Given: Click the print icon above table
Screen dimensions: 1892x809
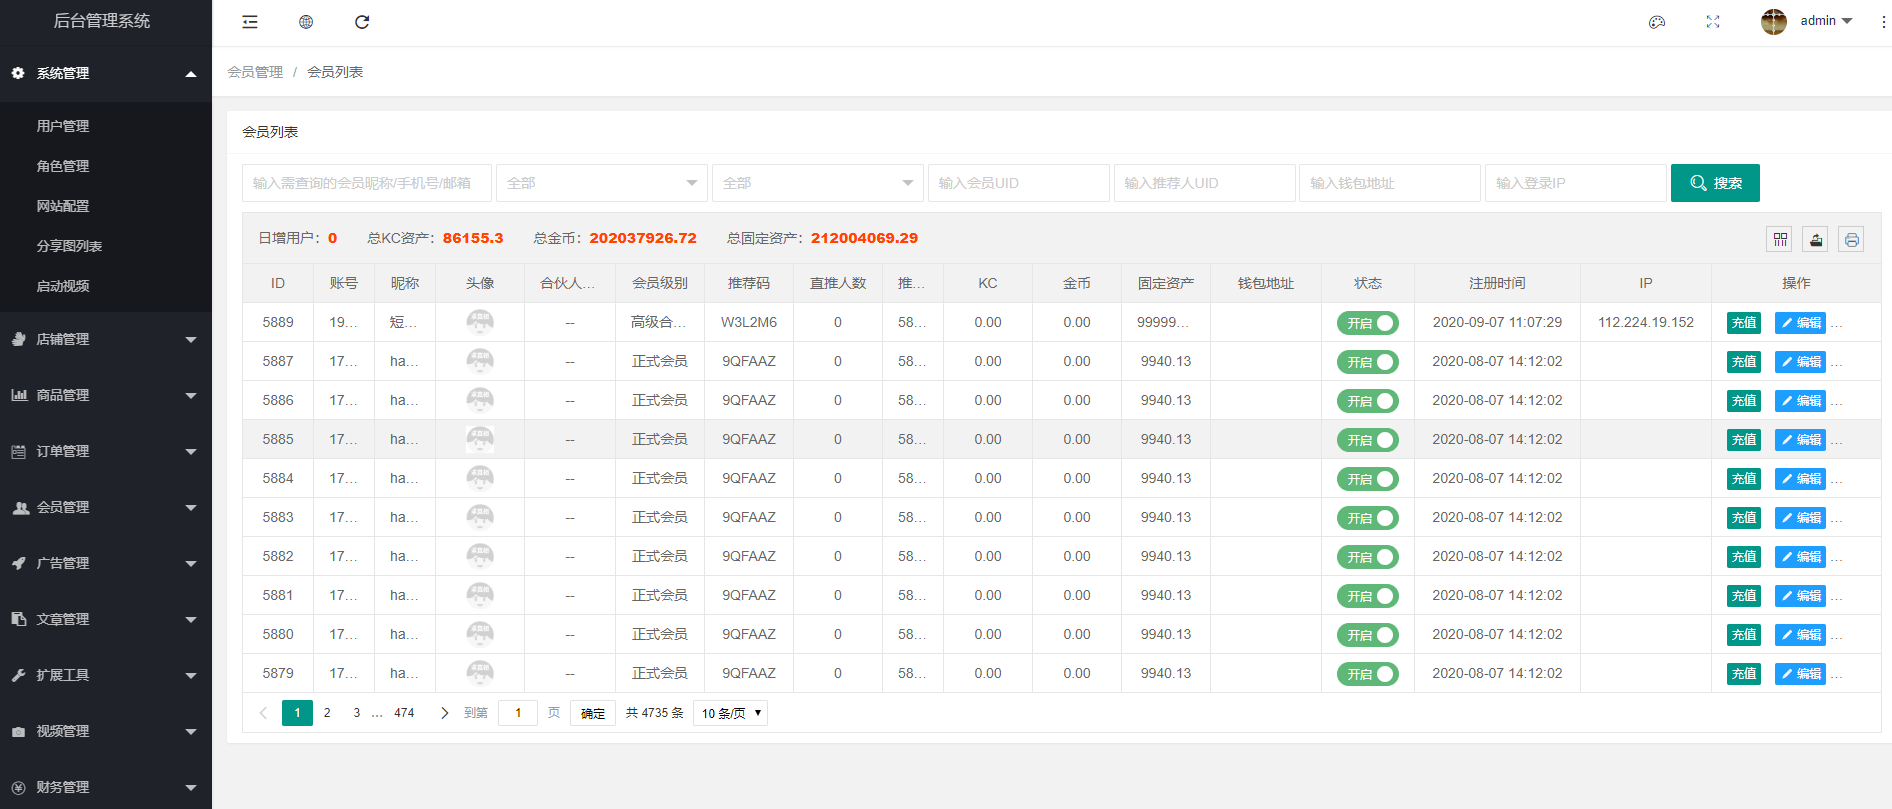Looking at the screenshot, I should pos(1851,239).
